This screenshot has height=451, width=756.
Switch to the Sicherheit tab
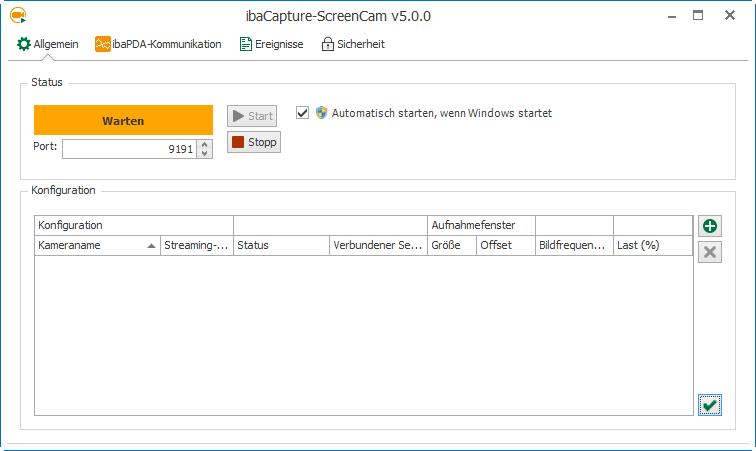[353, 44]
